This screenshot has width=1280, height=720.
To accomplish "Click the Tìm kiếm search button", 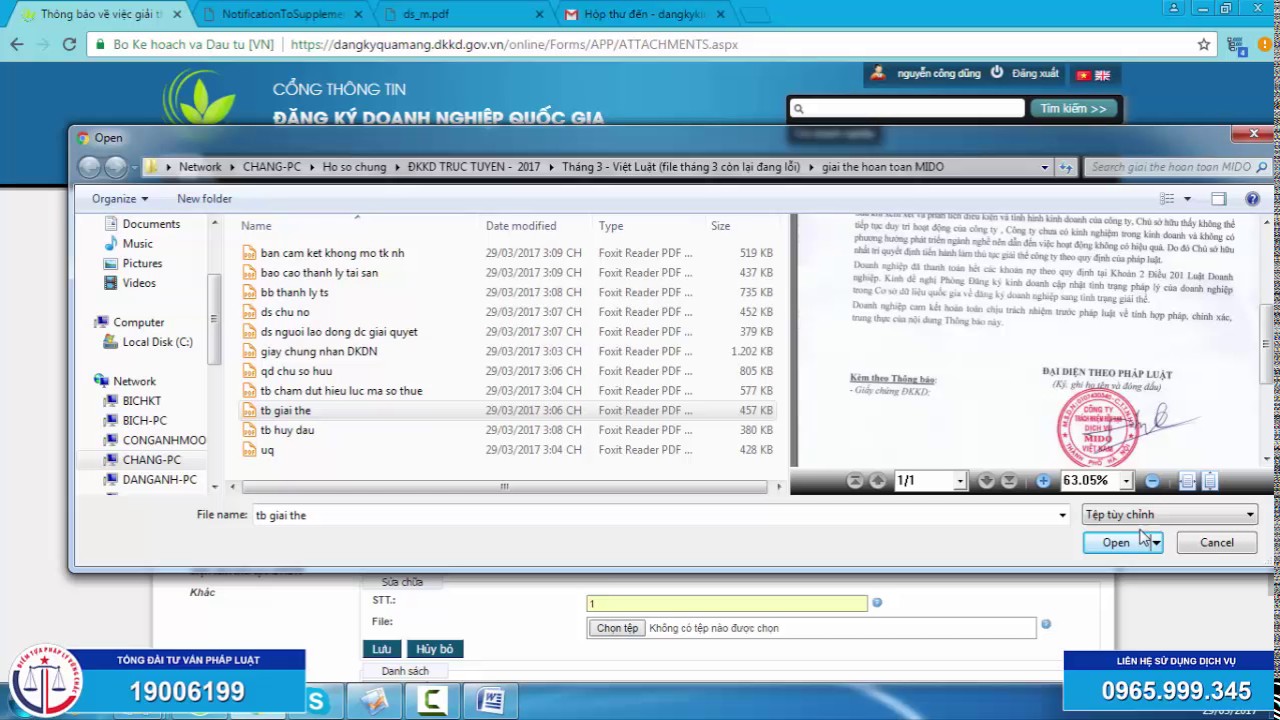I will pos(1073,108).
